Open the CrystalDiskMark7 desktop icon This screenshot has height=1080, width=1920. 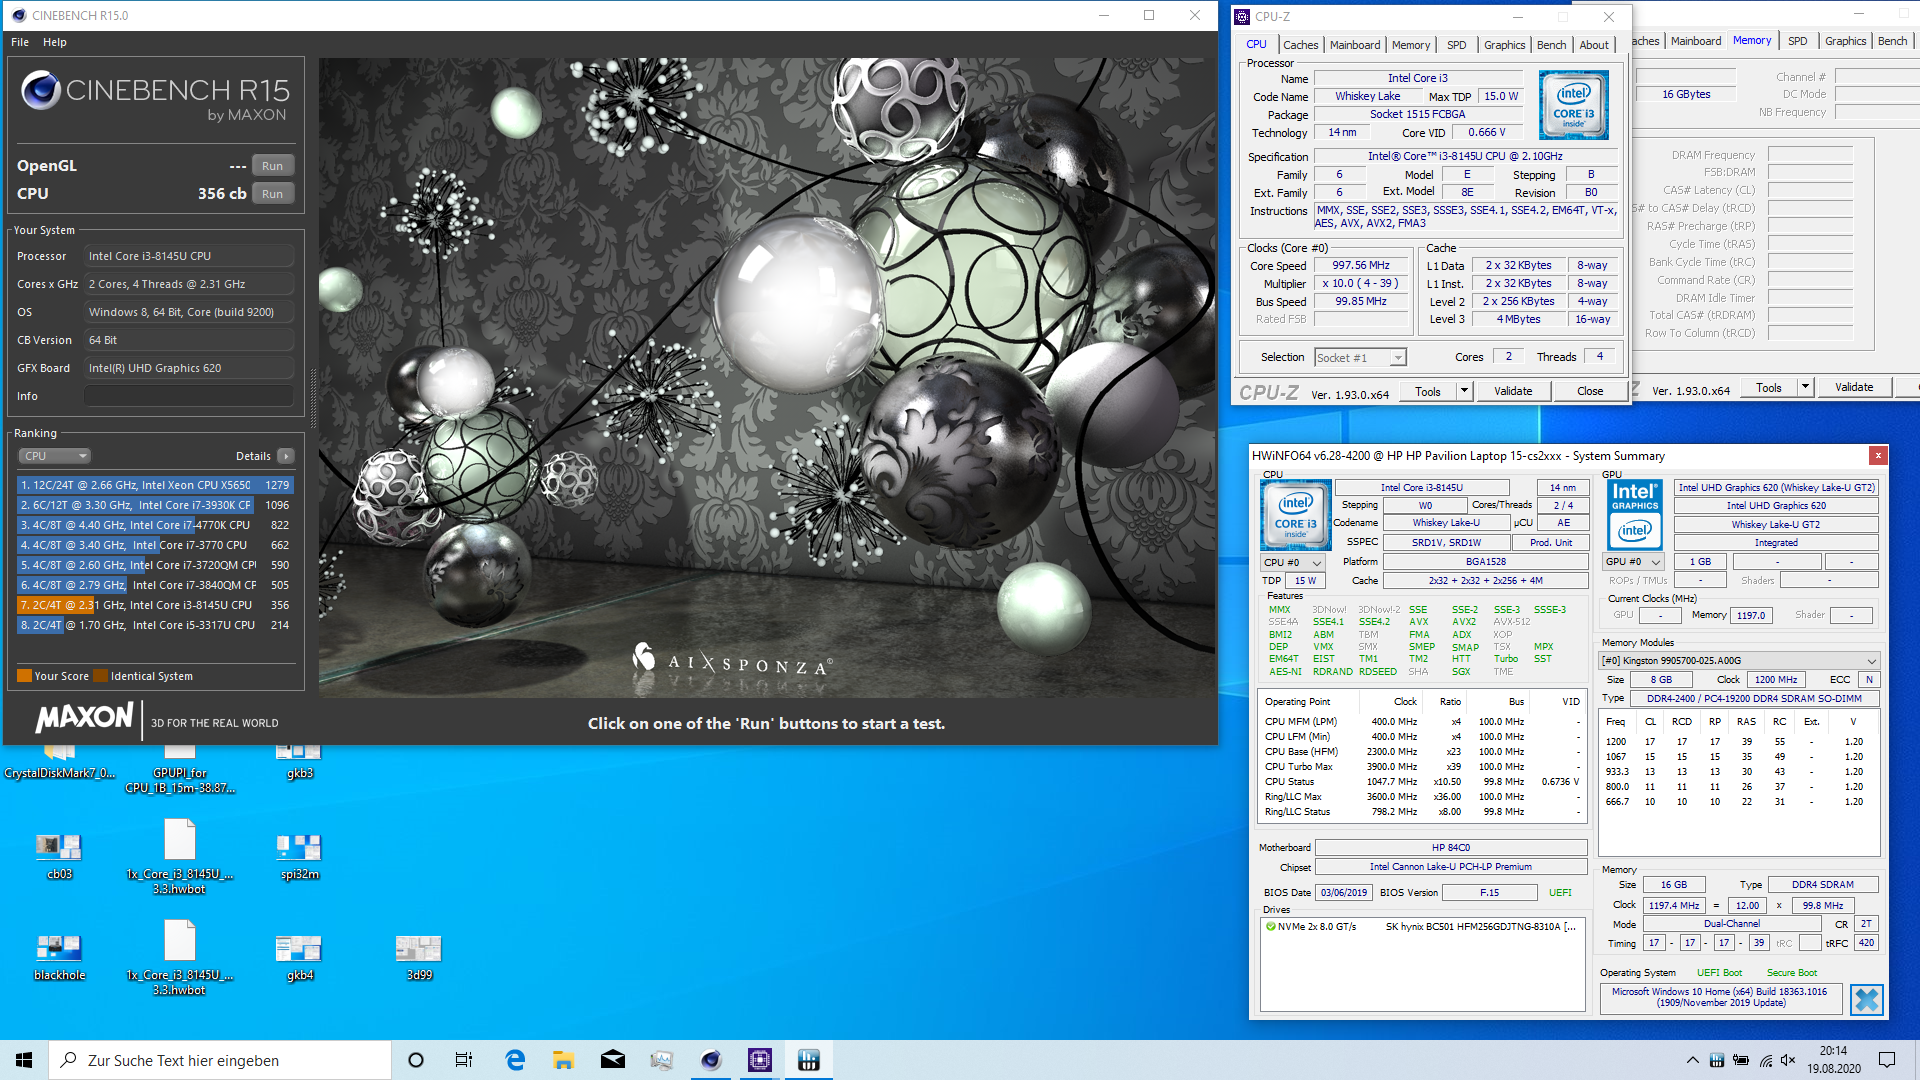click(x=60, y=764)
